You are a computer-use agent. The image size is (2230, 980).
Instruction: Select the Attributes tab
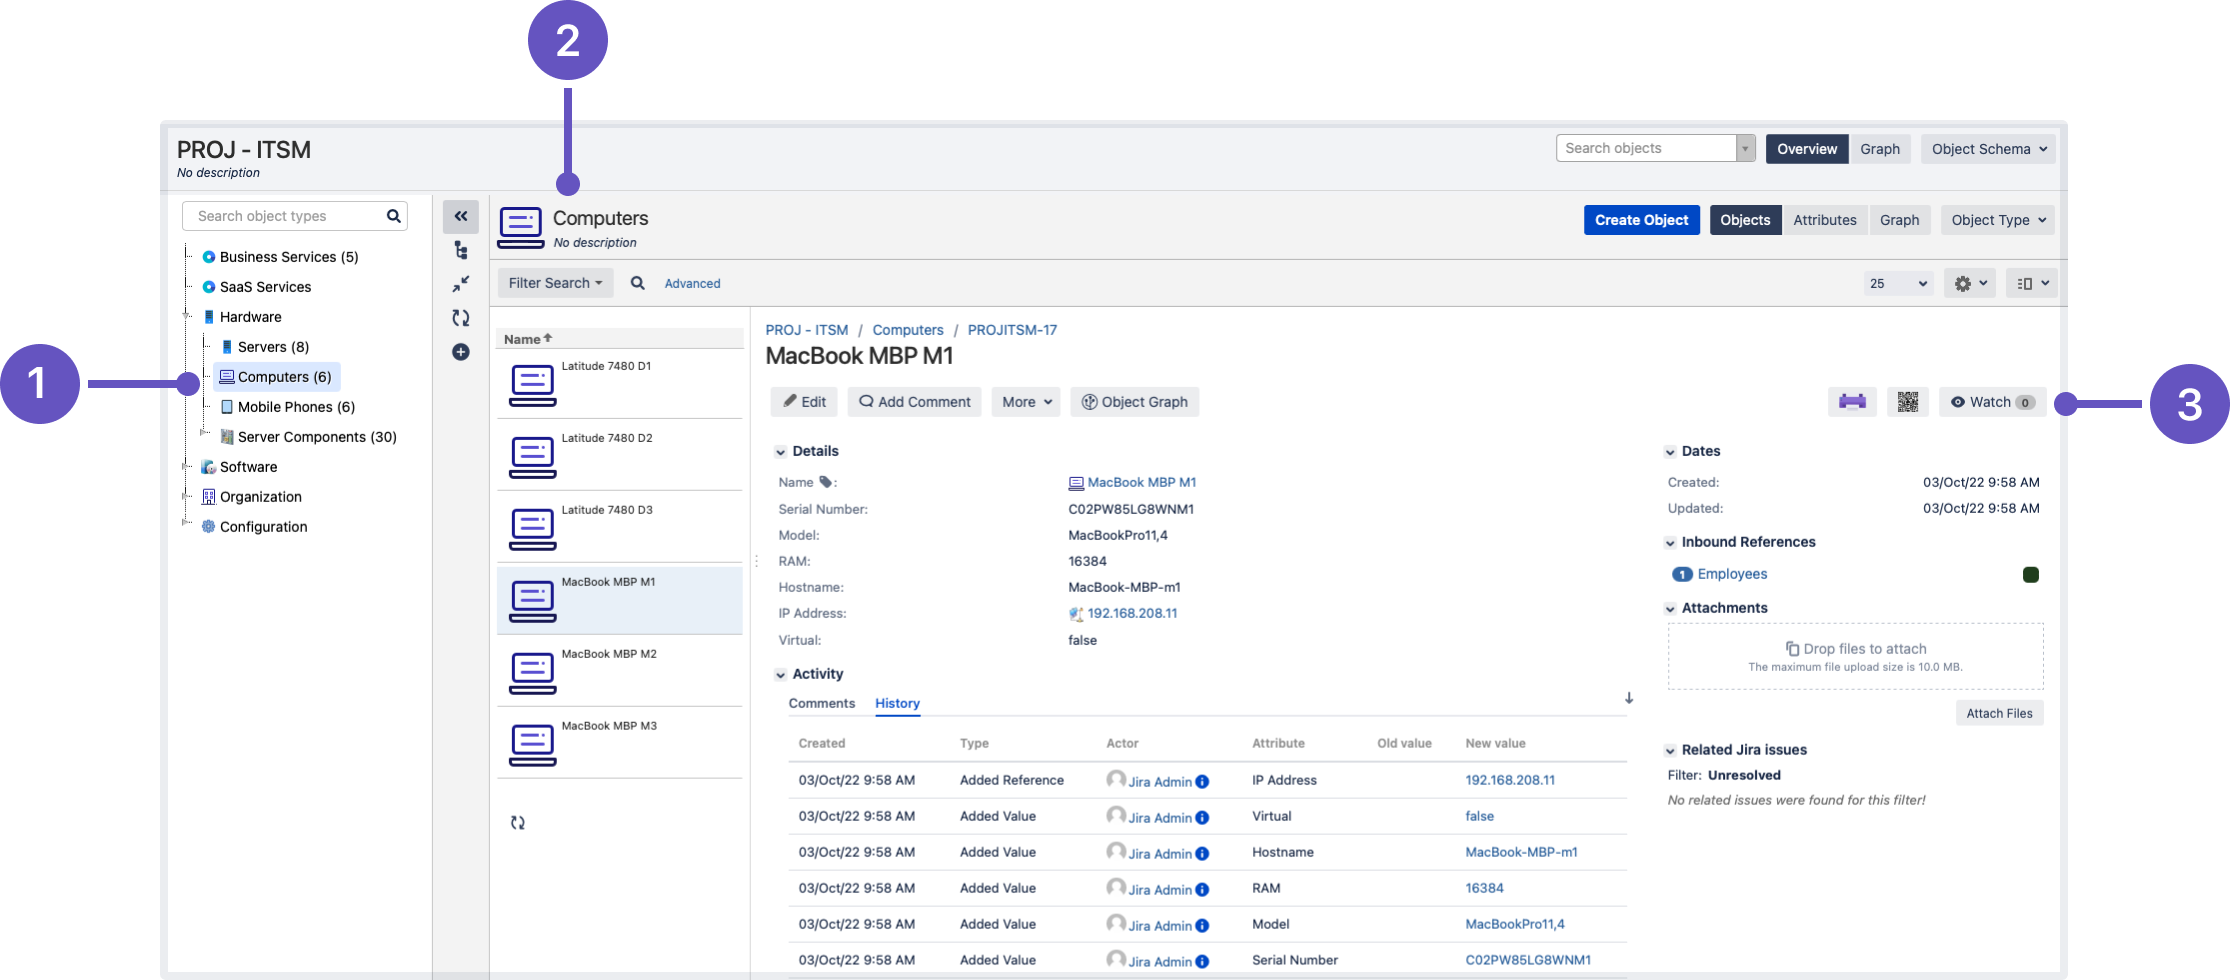click(1824, 220)
